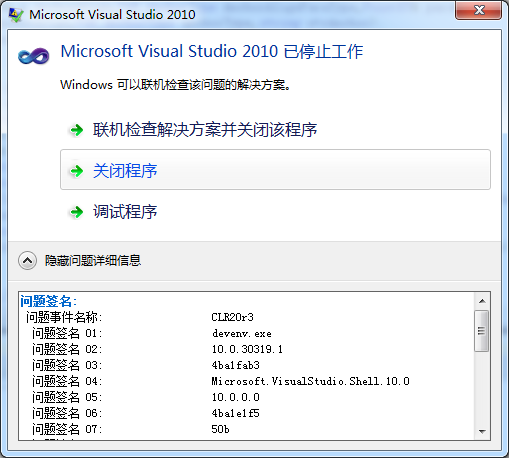Collapse details with the round chevron button
509x458 pixels.
(27, 260)
